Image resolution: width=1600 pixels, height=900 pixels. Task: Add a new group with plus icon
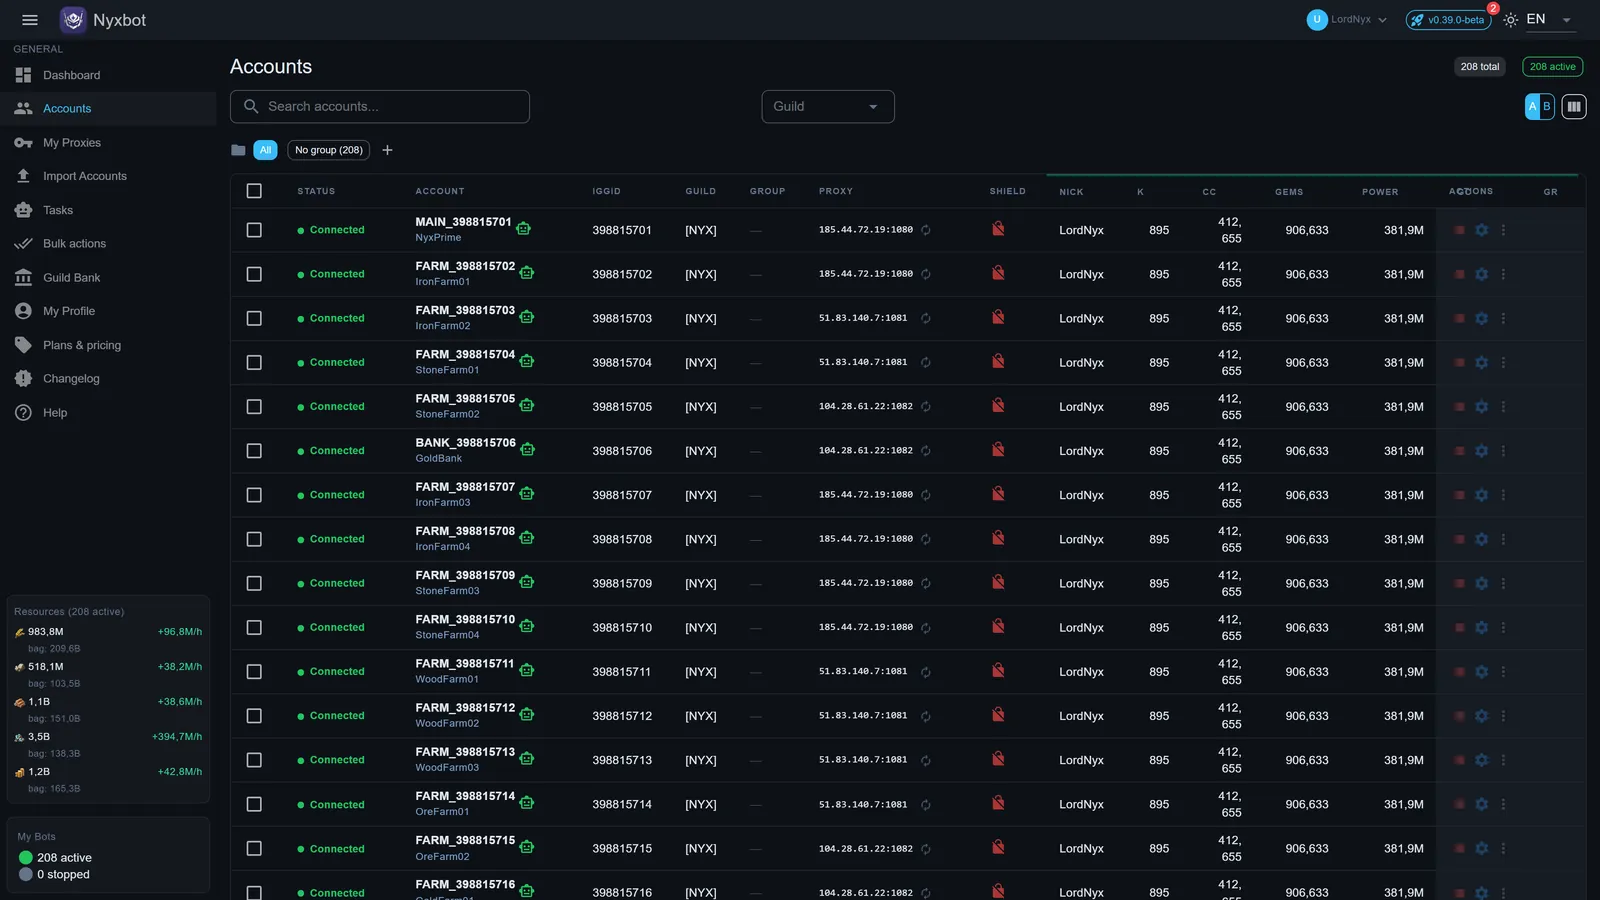point(387,150)
